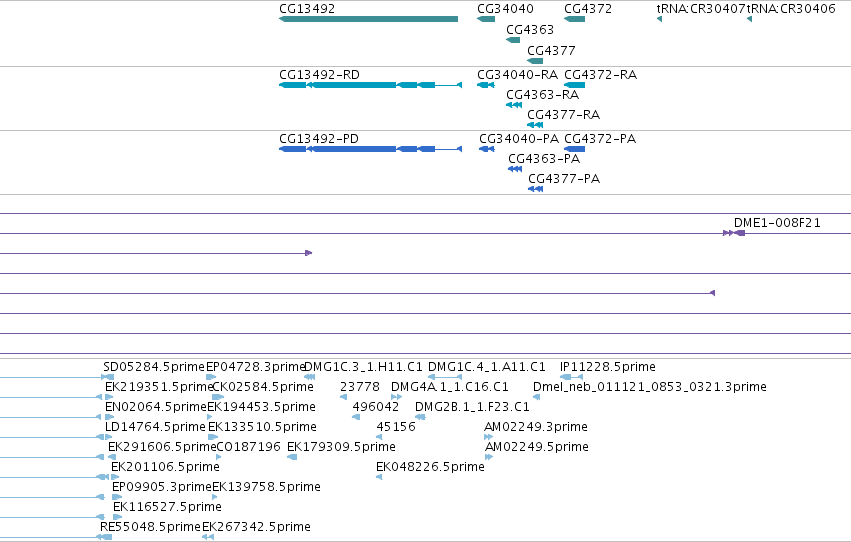Select the EP09905.3prime label
851x542 pixels.
pos(162,487)
